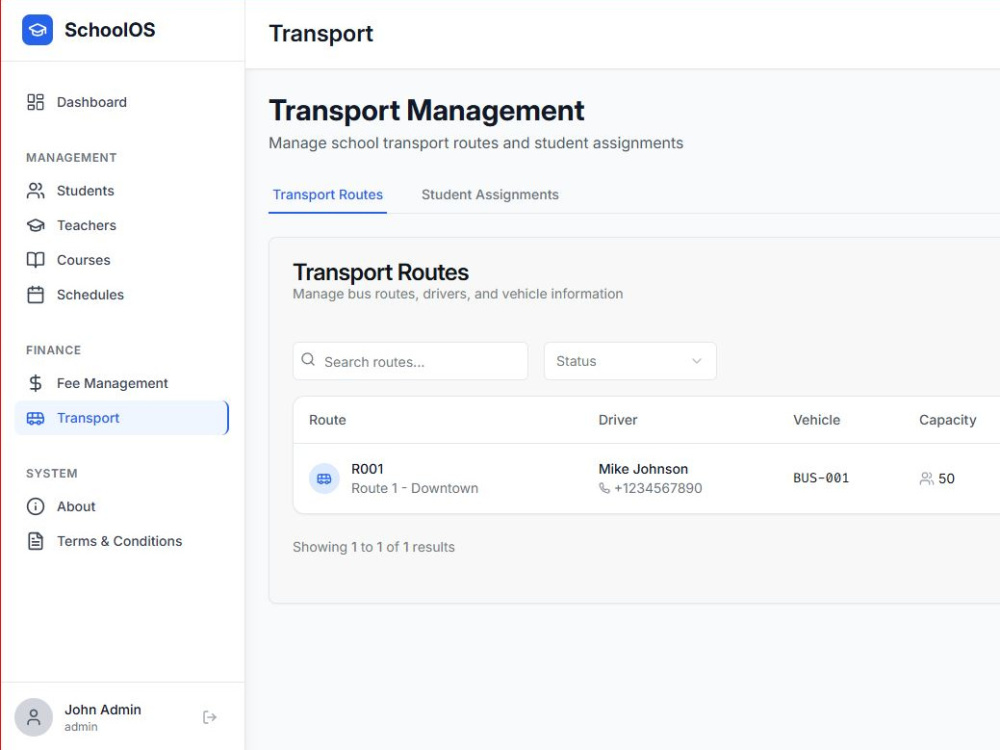Open Dashboard via its grid icon

(36, 102)
